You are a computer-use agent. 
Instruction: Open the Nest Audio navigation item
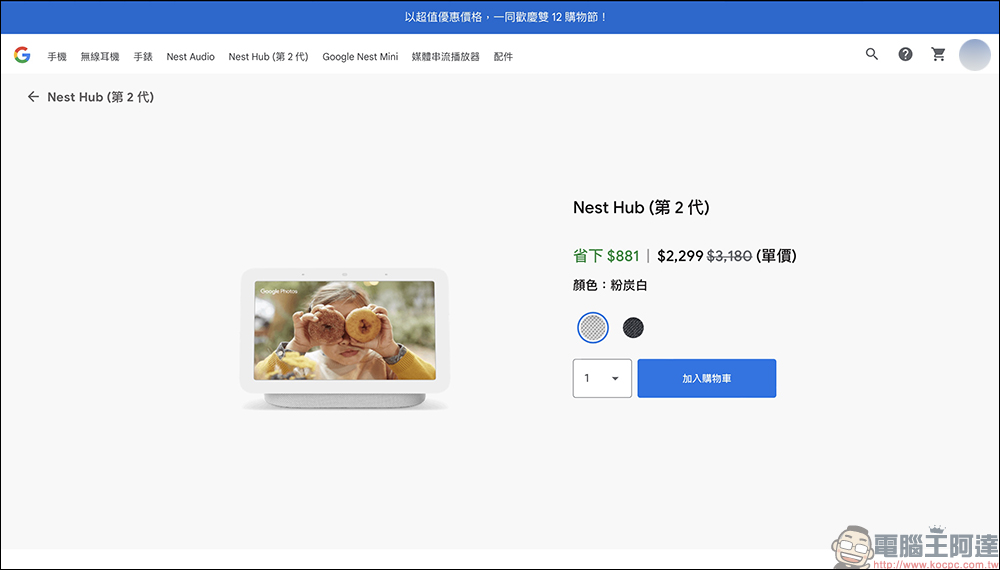pos(191,57)
